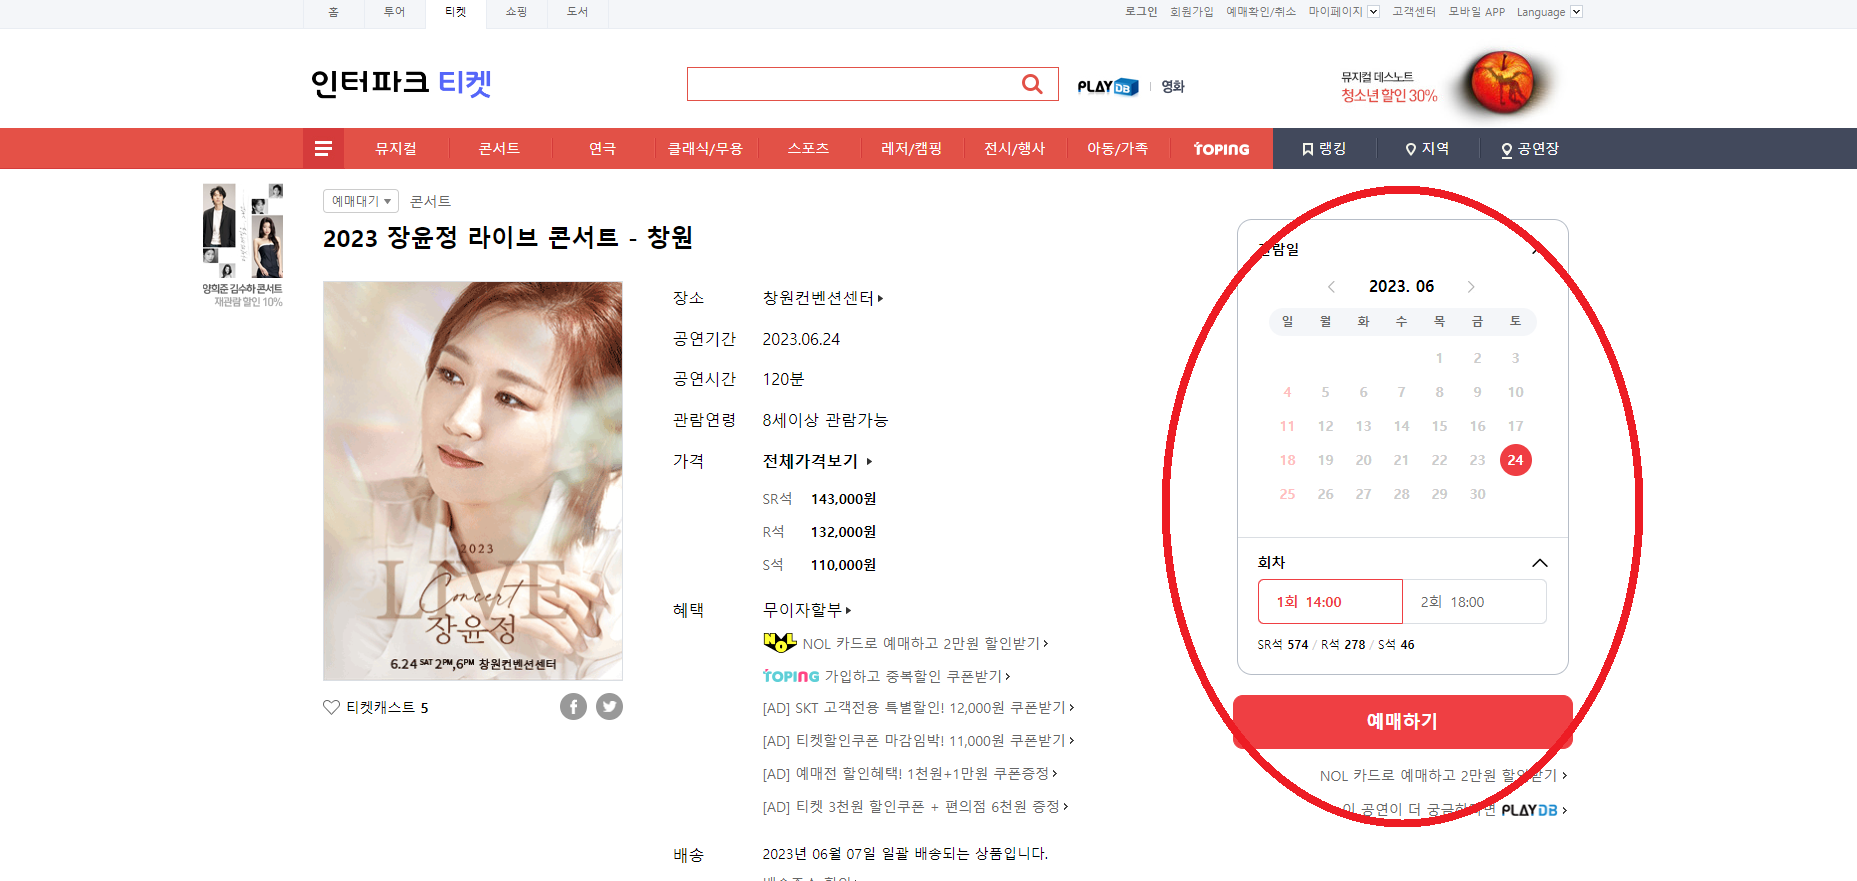Switch to the 쇼핑 top tab
1857x881 pixels.
tap(516, 12)
